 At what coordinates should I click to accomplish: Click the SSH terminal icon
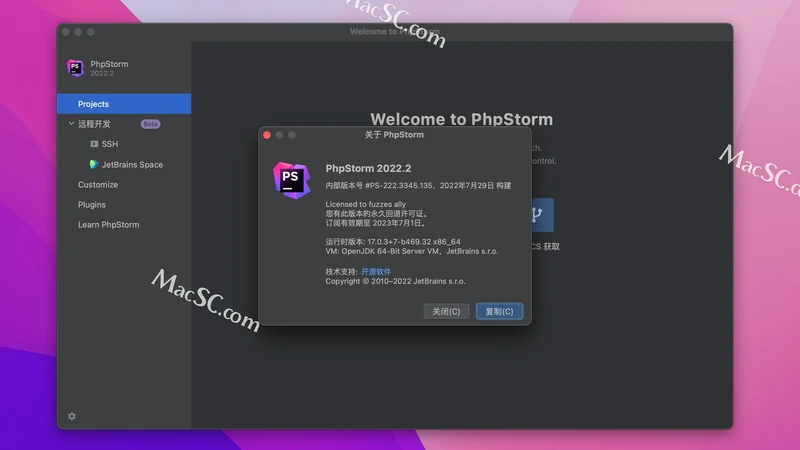94,144
